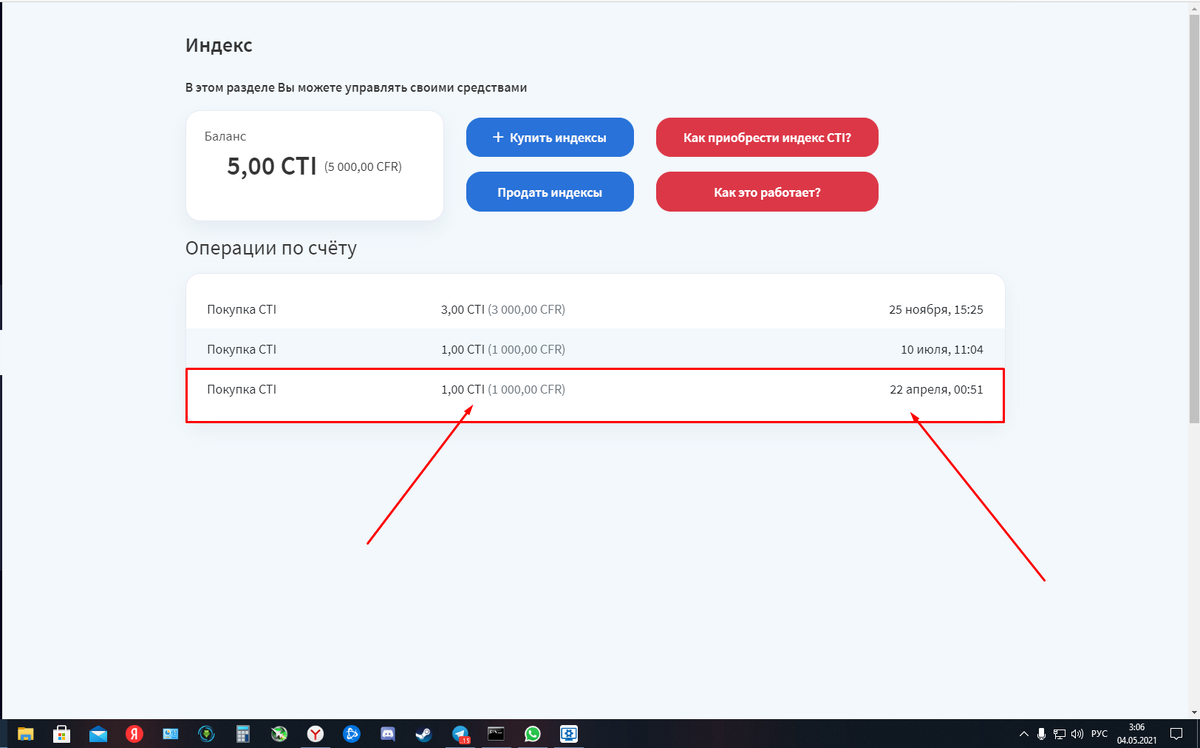Switch keyboard language via РУС indicator
1200x748 pixels.
point(1099,734)
